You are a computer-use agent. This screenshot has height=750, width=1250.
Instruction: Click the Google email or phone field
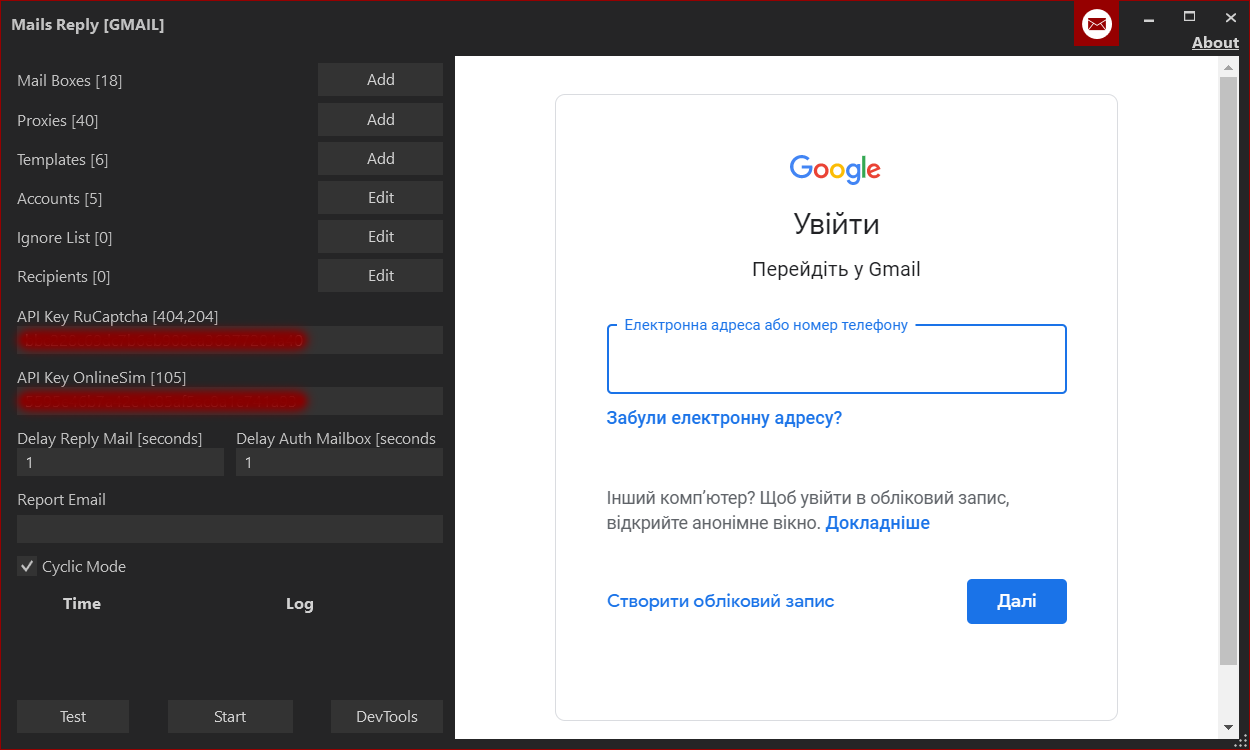(x=836, y=359)
